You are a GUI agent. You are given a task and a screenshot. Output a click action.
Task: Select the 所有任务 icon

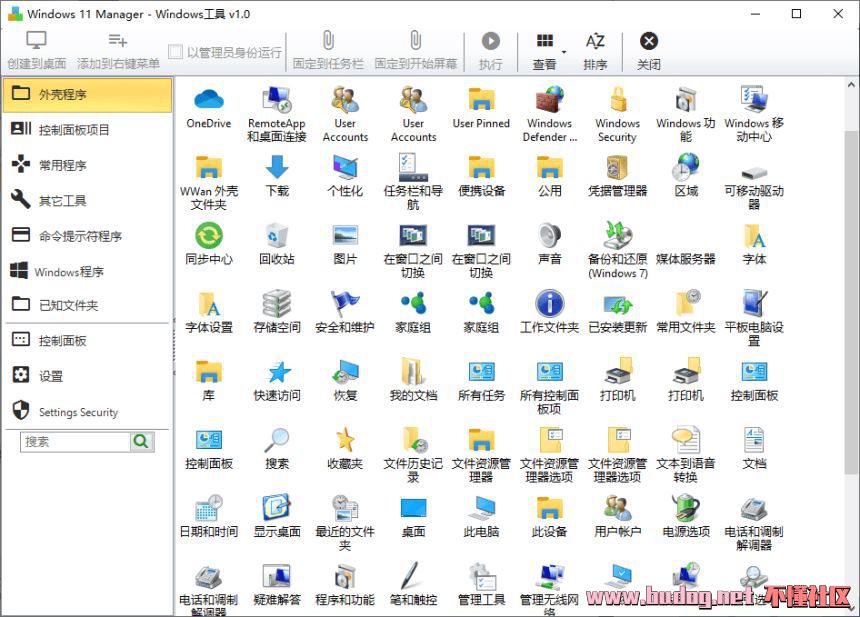[481, 371]
